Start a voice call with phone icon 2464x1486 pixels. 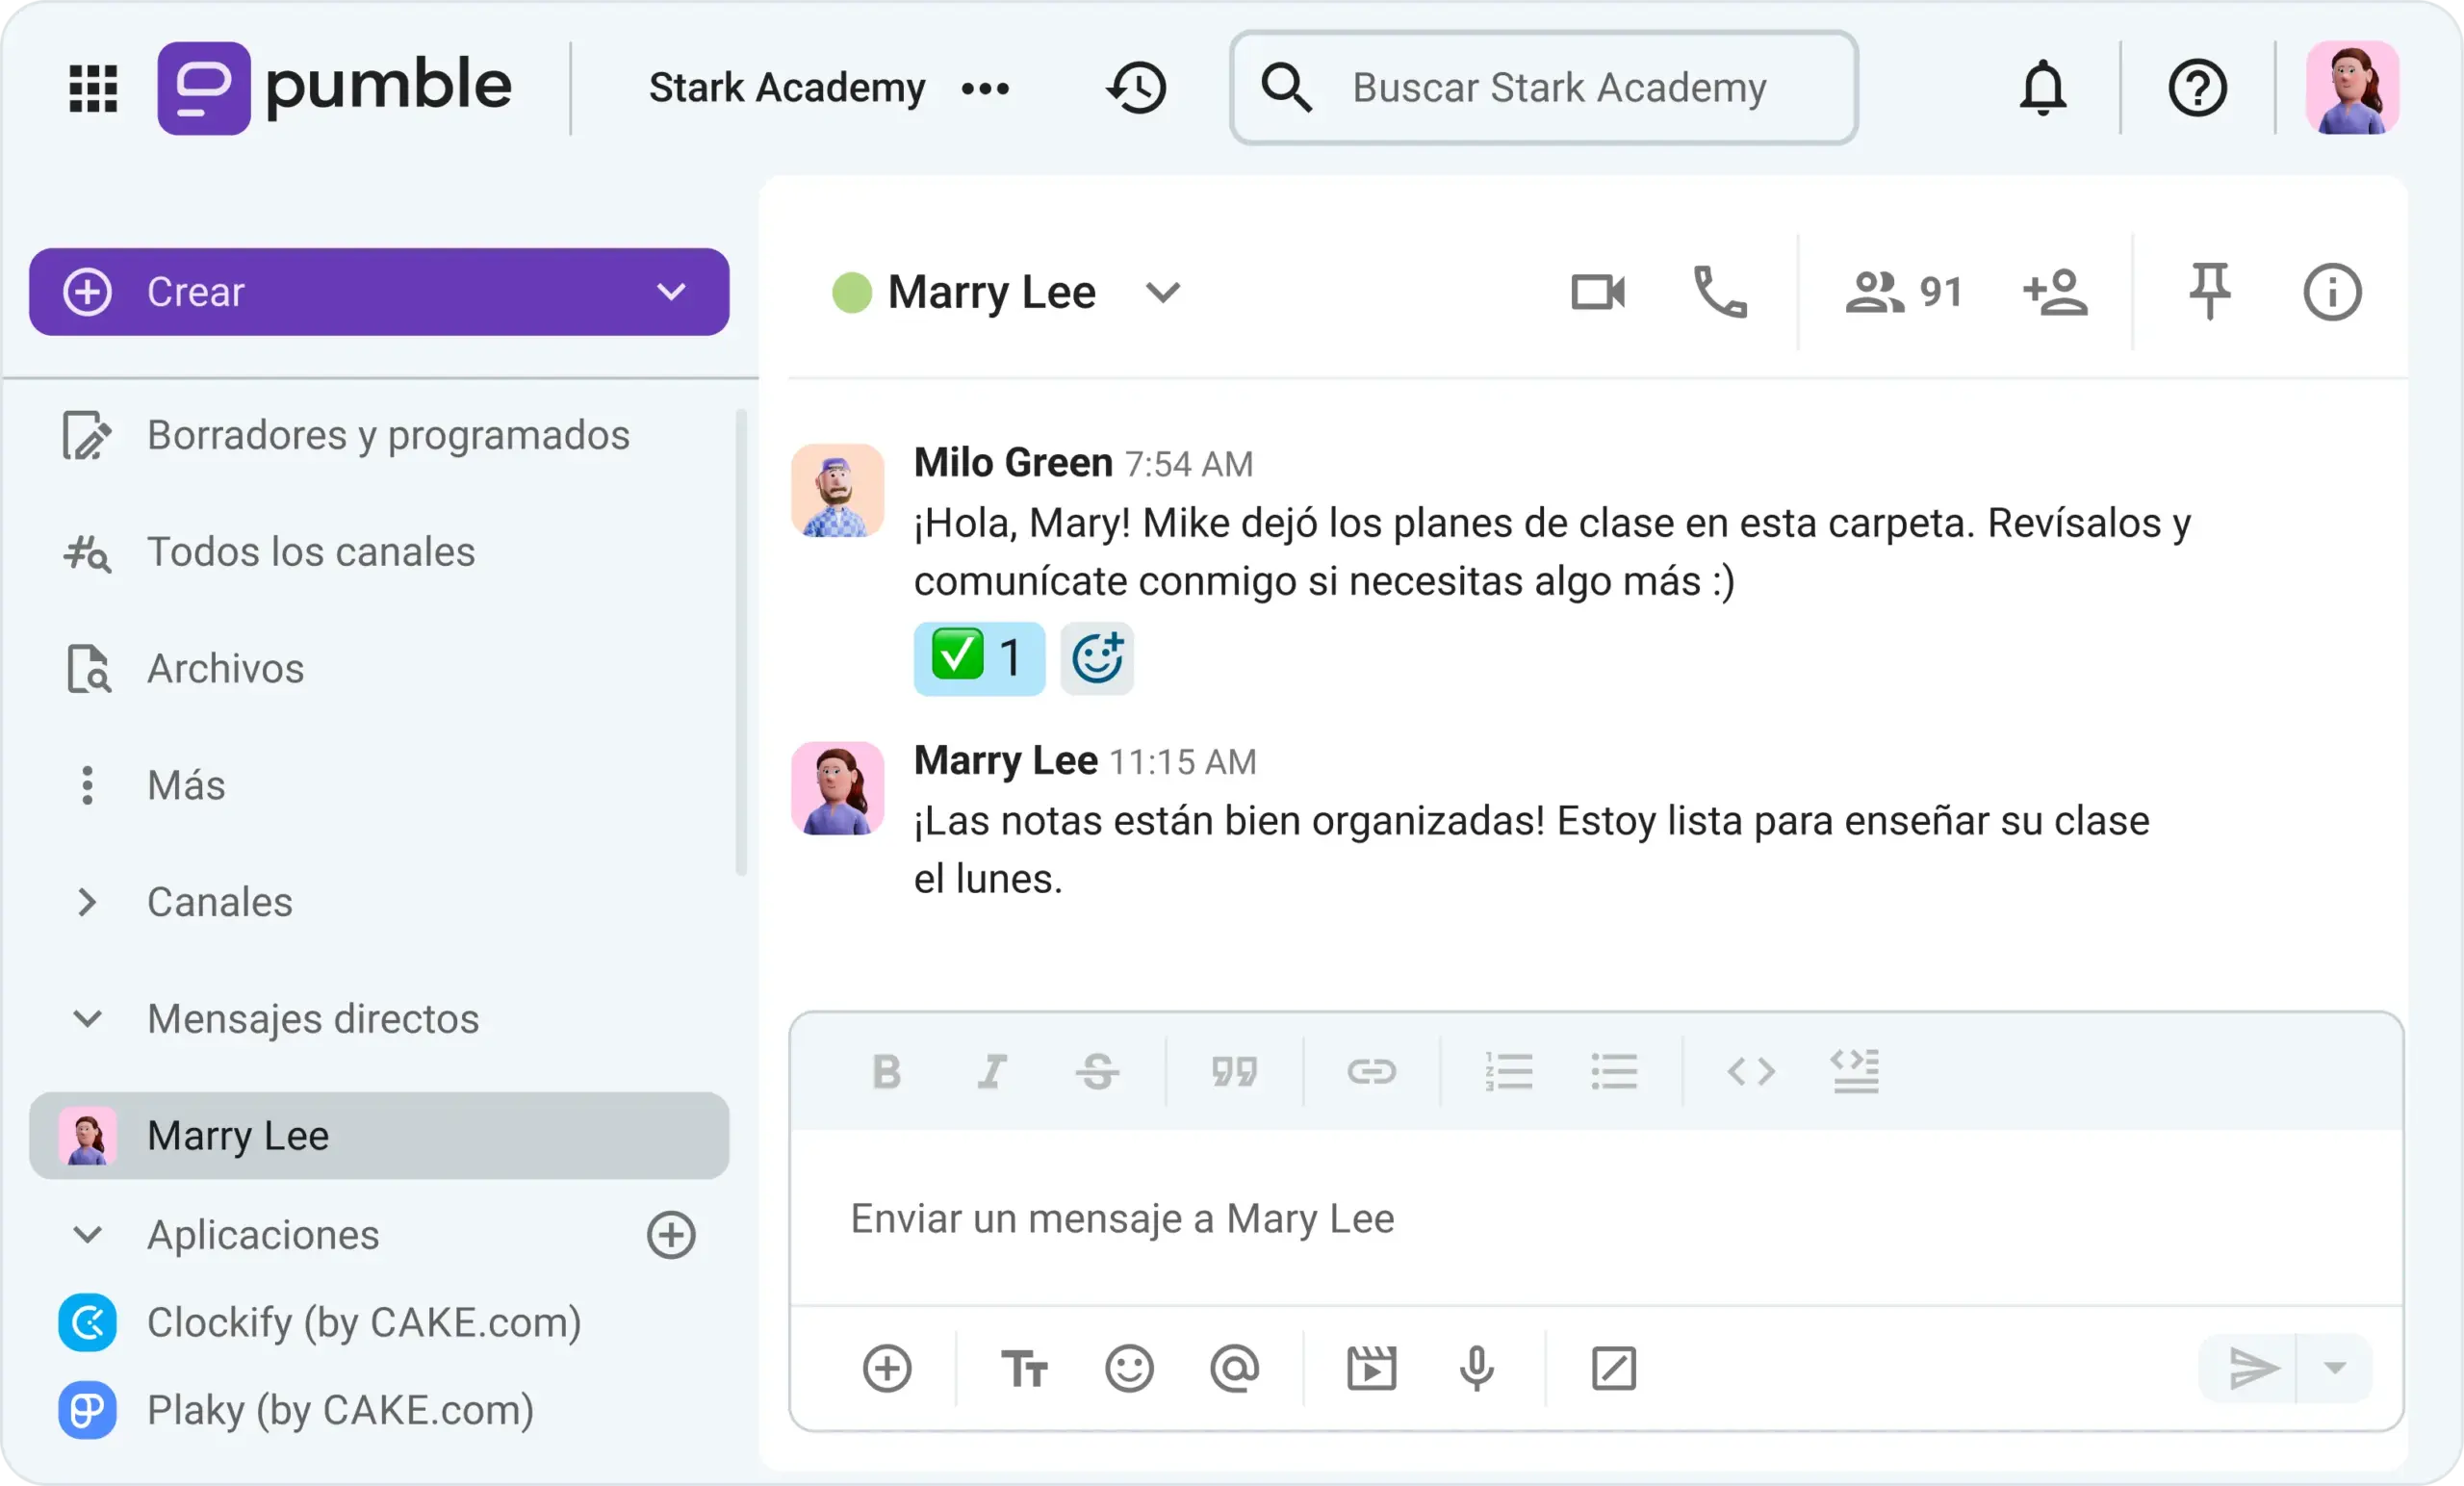1719,292
